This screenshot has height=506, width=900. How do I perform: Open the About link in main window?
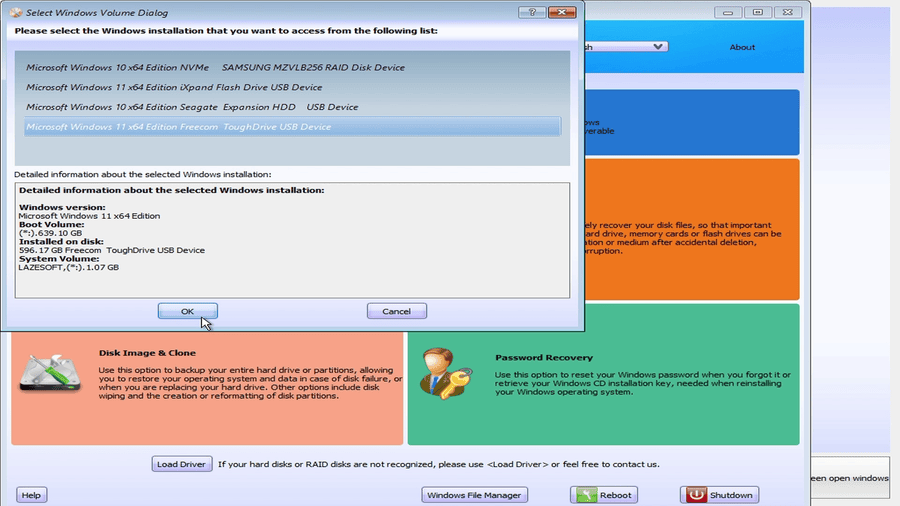pos(742,48)
